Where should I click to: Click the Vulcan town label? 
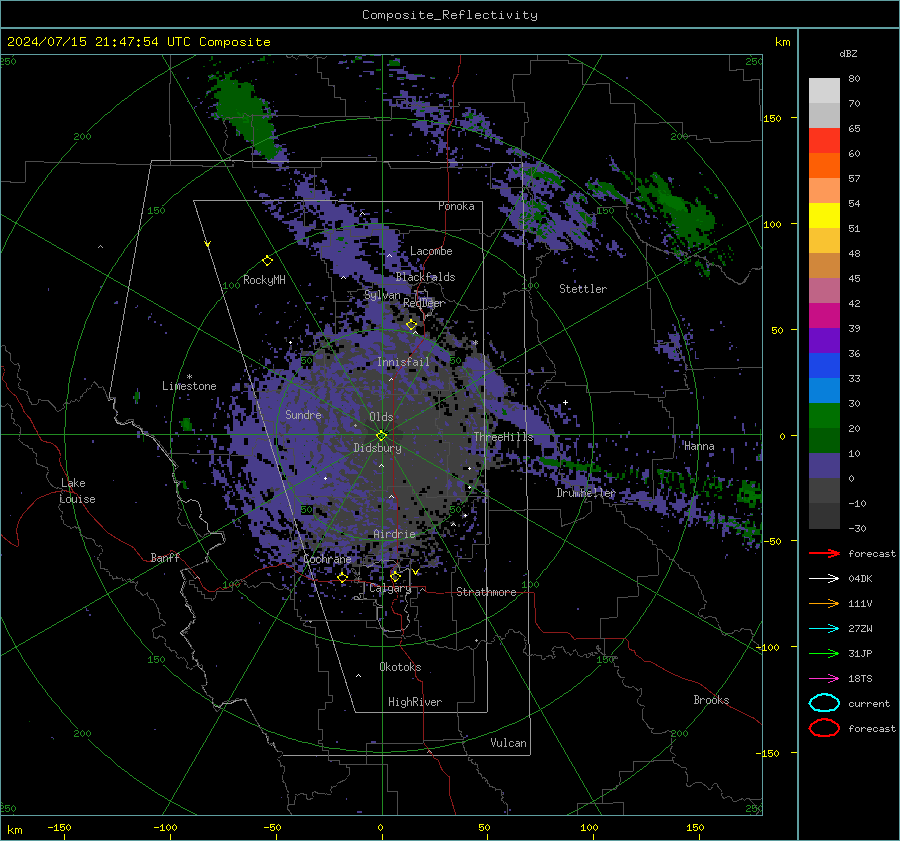508,743
